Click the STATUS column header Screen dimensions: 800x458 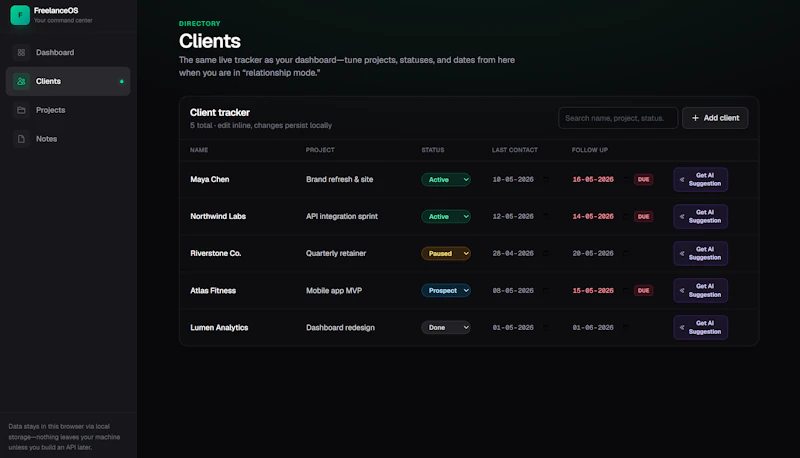click(x=433, y=150)
